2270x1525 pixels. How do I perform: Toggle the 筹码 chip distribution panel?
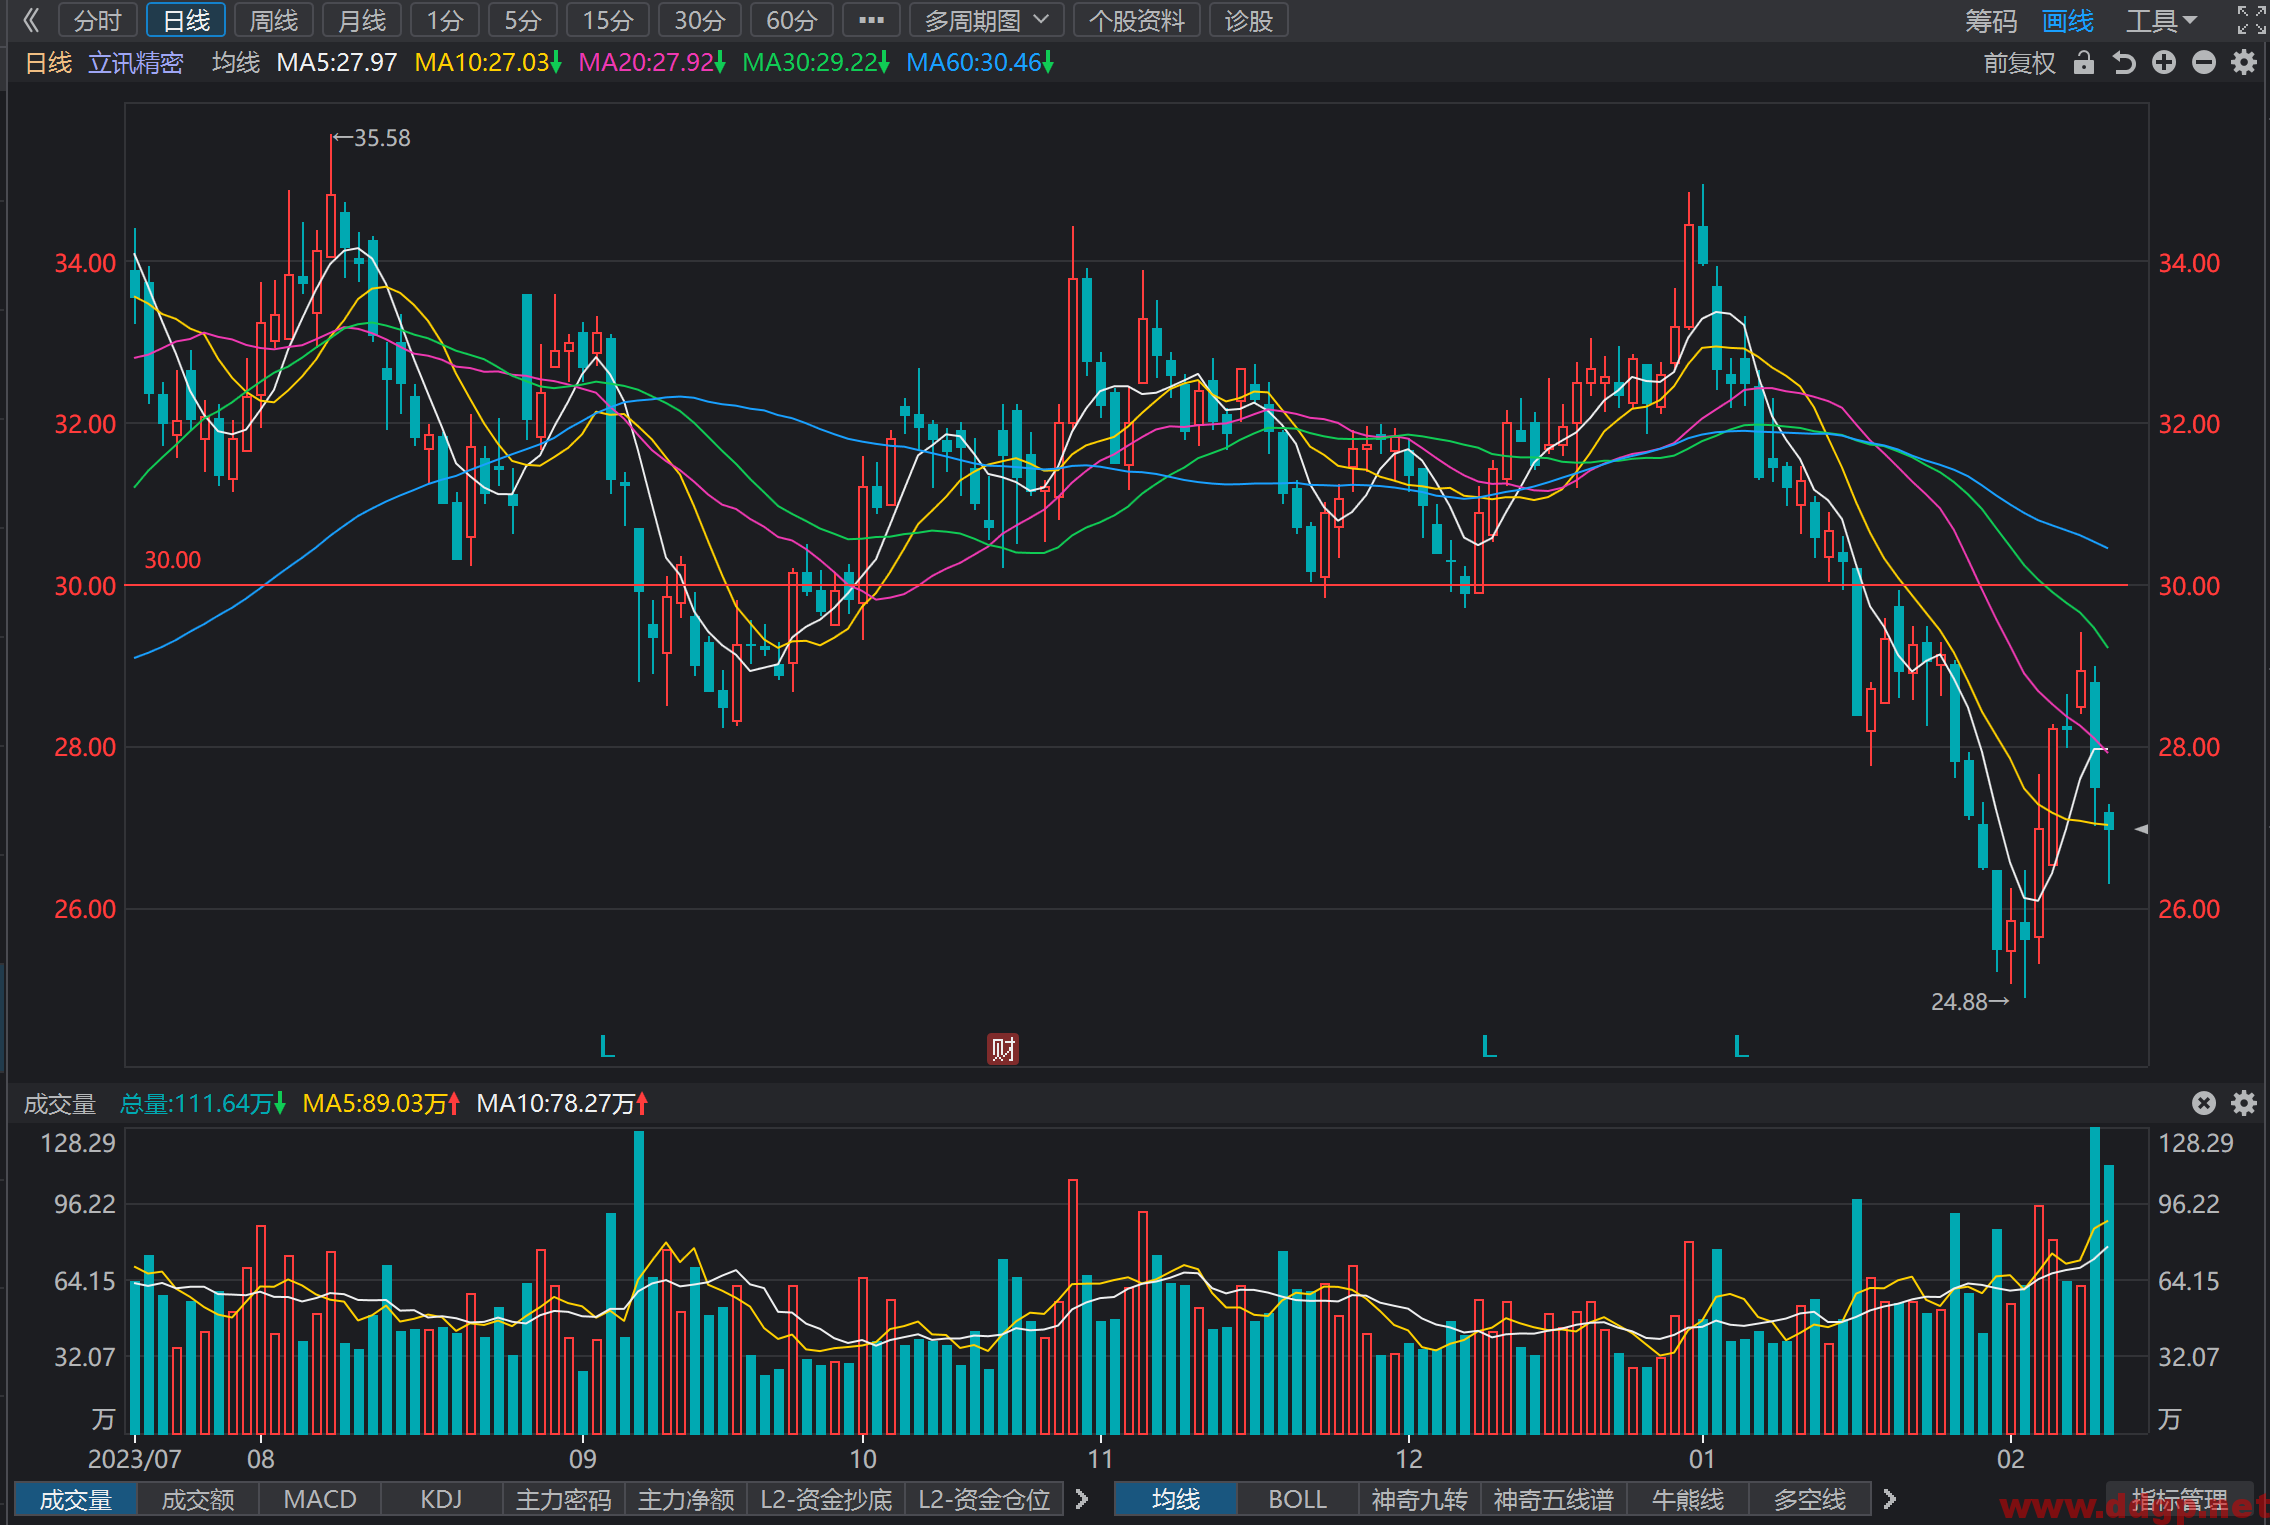pyautogui.click(x=1991, y=21)
